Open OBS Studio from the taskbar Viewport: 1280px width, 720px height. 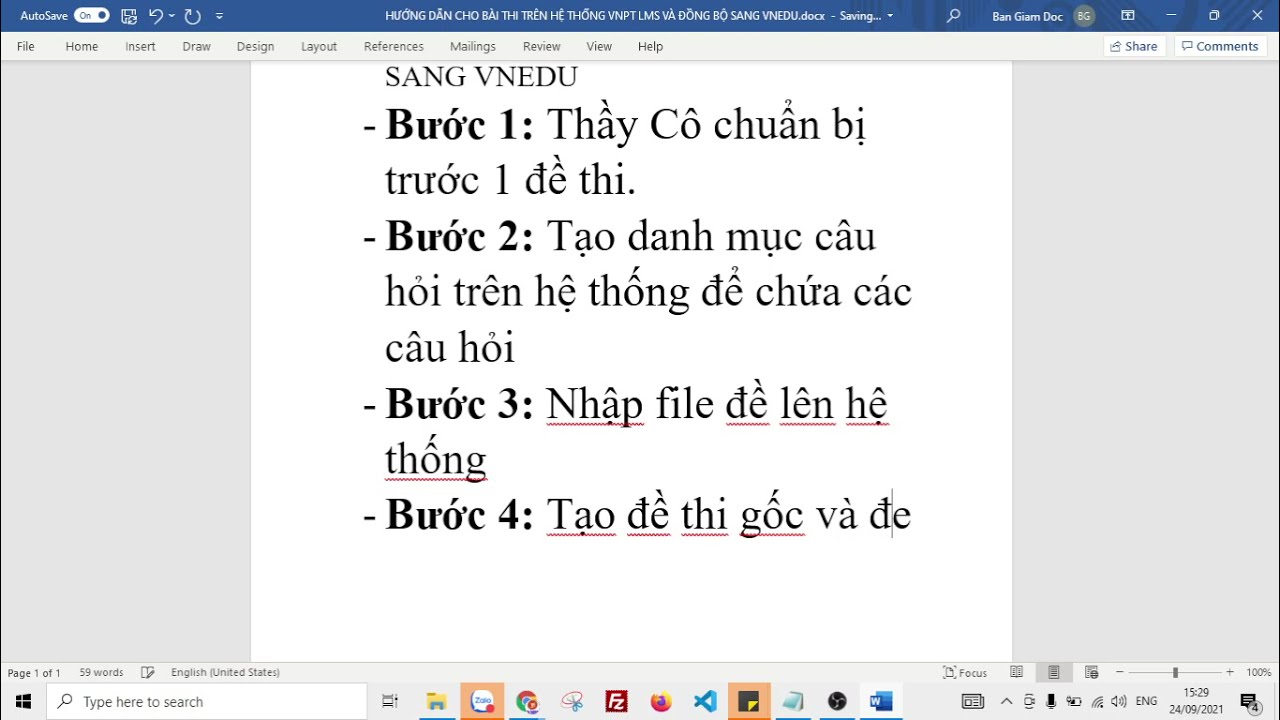pyautogui.click(x=838, y=702)
